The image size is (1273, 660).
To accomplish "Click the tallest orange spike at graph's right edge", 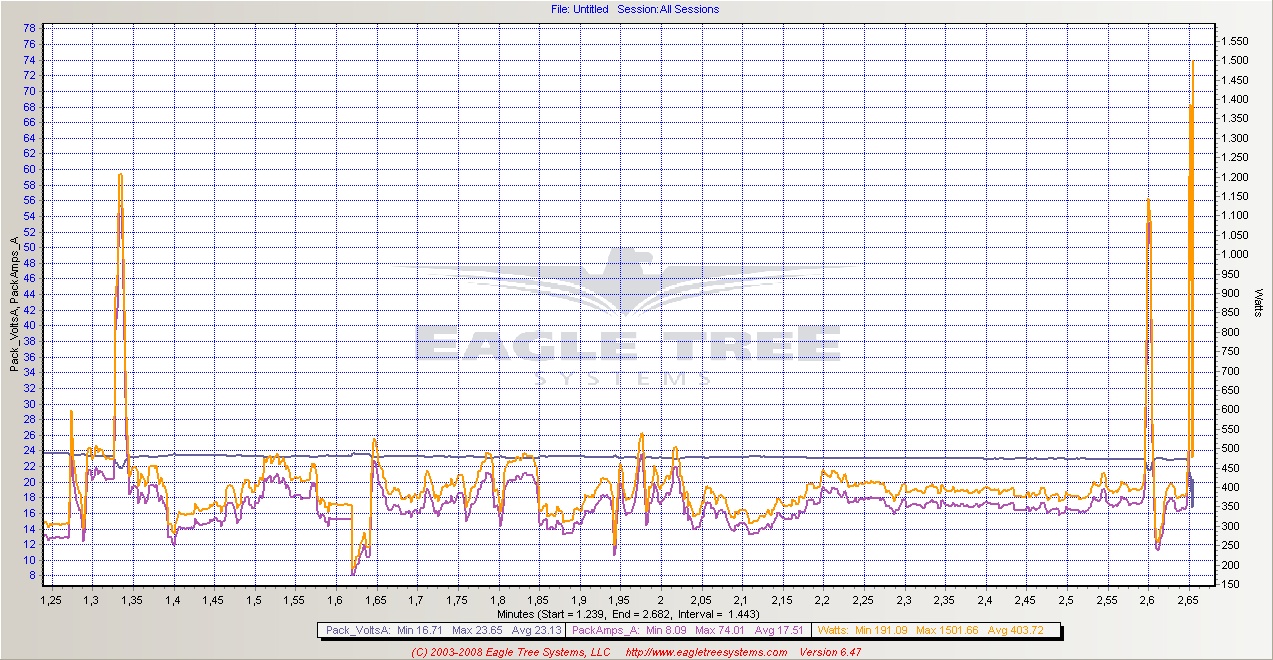I will 1192,64.
